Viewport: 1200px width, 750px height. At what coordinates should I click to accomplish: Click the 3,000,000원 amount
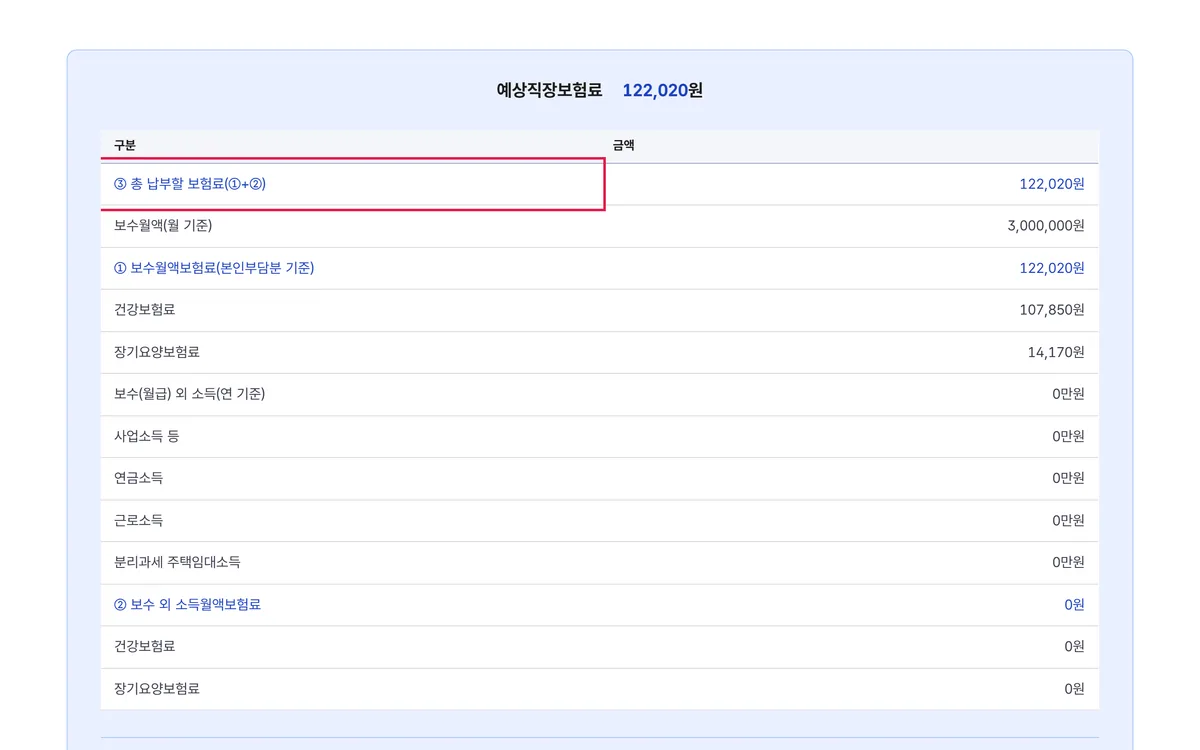[x=1046, y=226]
